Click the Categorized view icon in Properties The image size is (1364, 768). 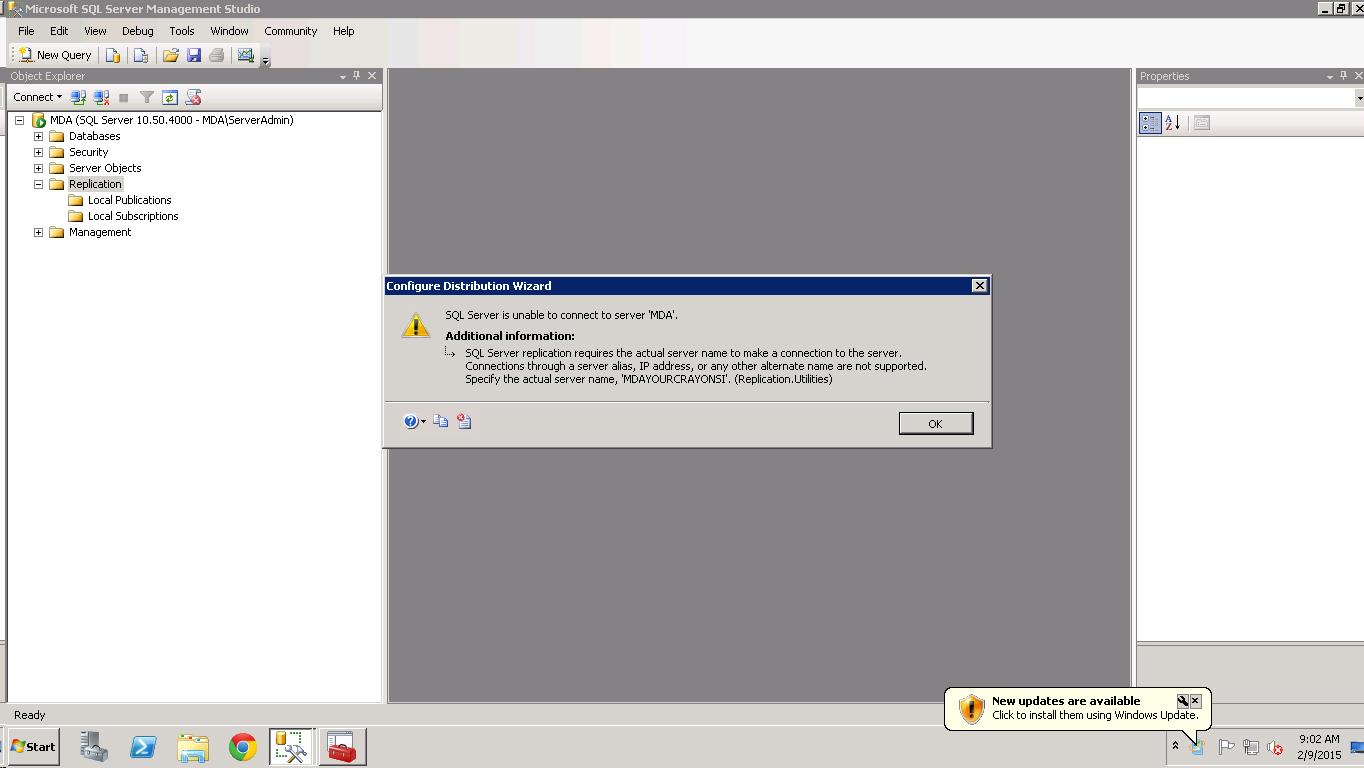click(x=1150, y=122)
